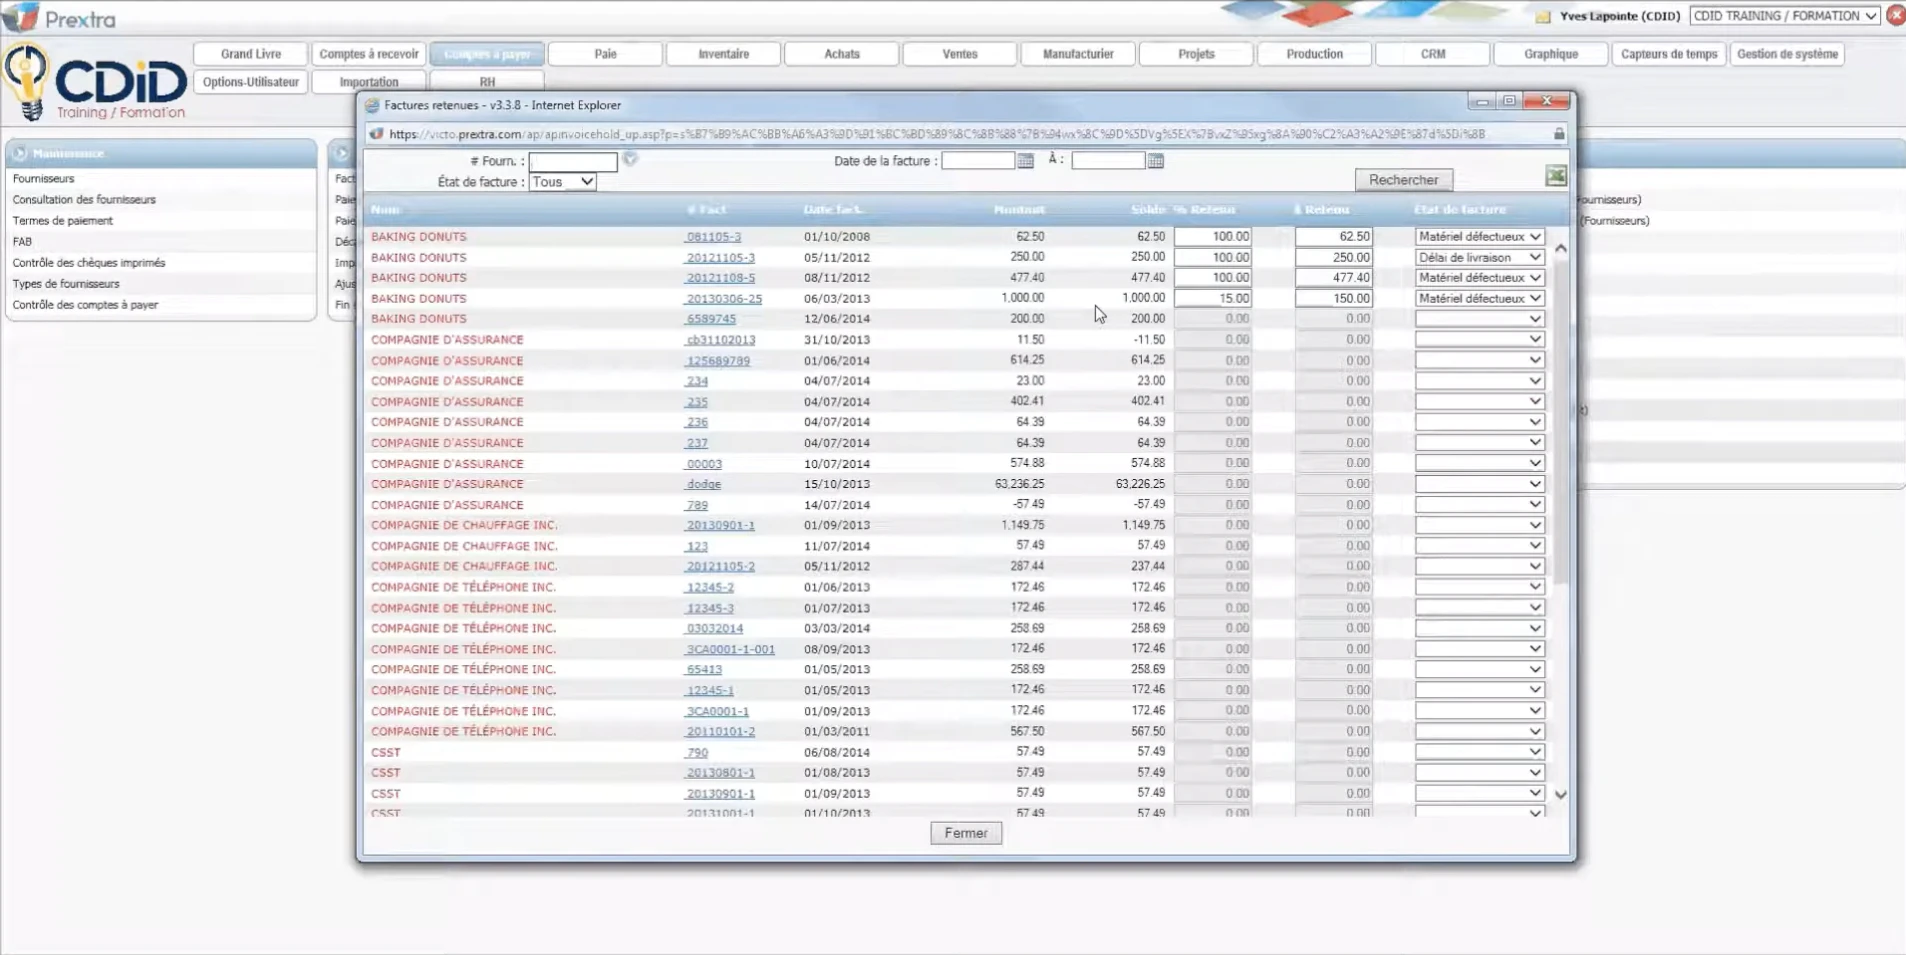
Task: Click the Prextra logo icon at top left
Action: tap(21, 17)
